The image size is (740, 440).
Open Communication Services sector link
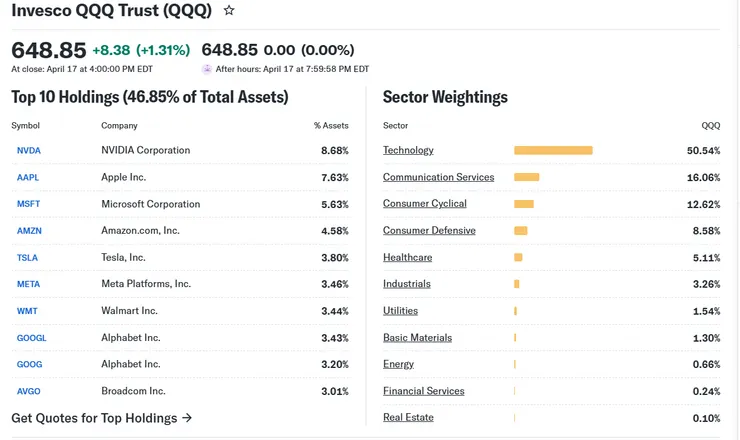(x=438, y=177)
